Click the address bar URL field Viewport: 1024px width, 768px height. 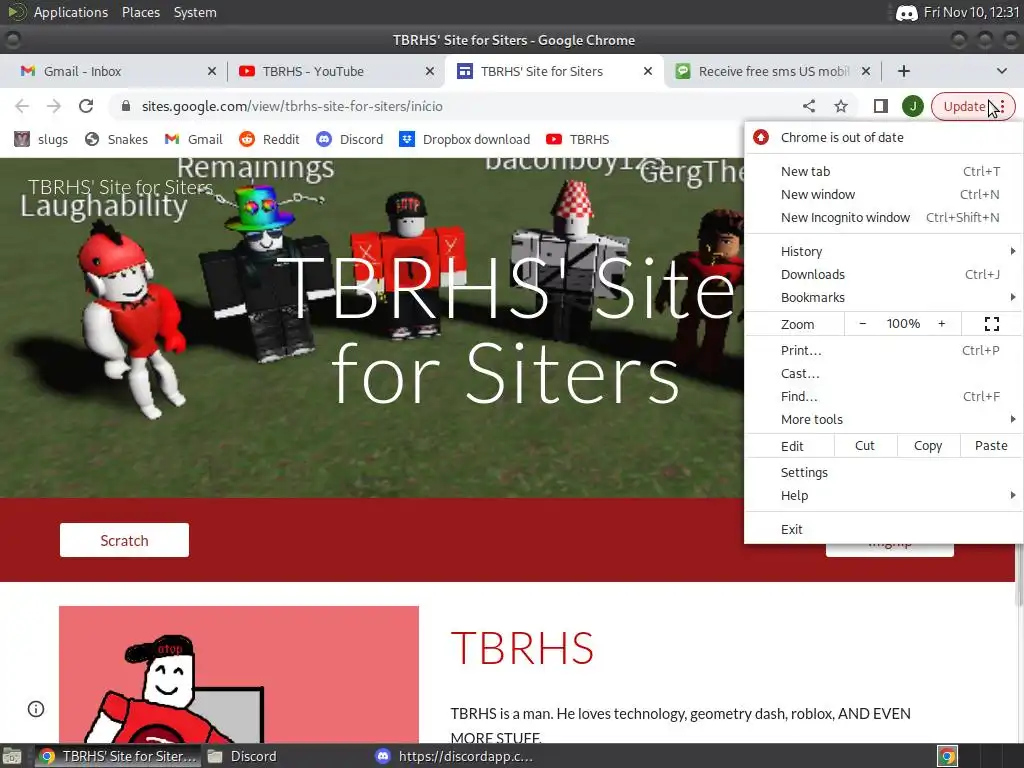[457, 106]
